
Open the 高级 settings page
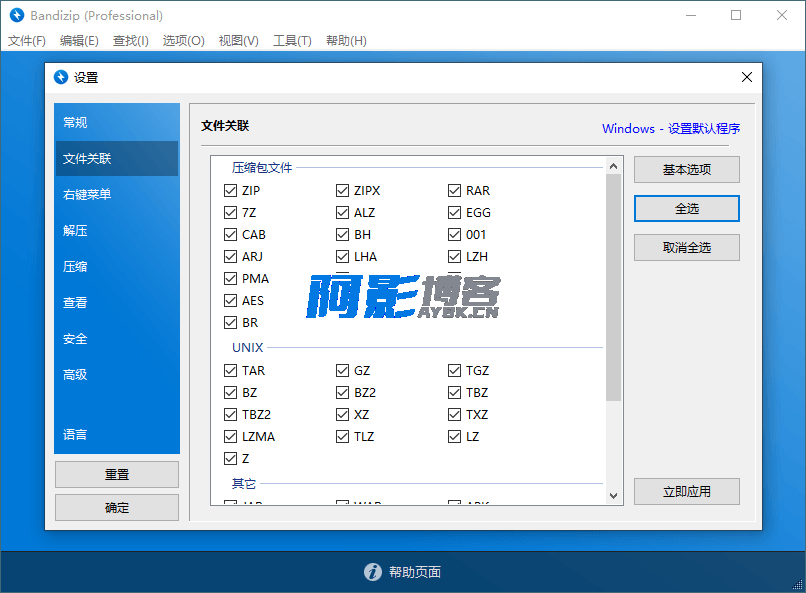117,375
